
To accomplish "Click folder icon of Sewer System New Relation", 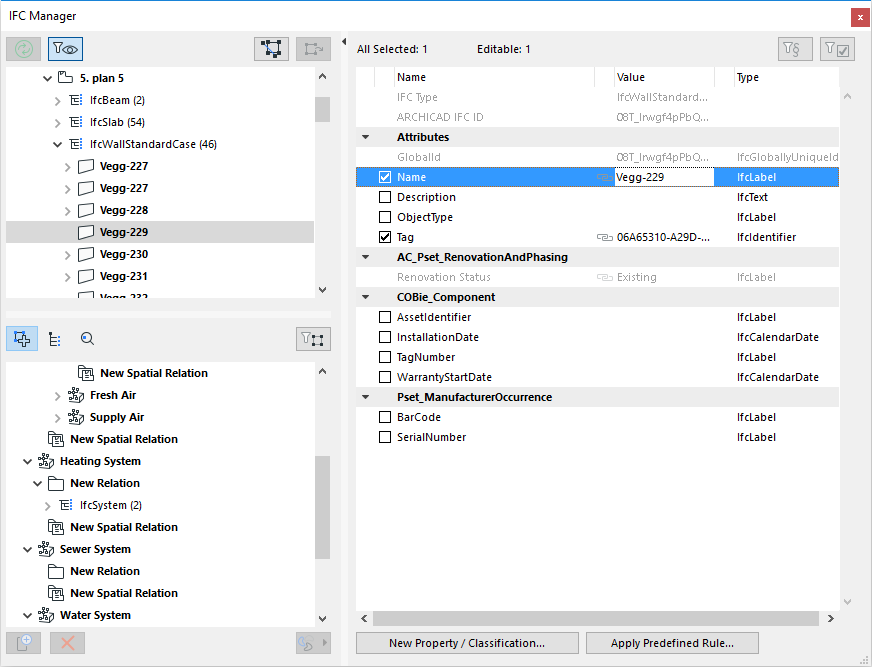I will tap(56, 571).
